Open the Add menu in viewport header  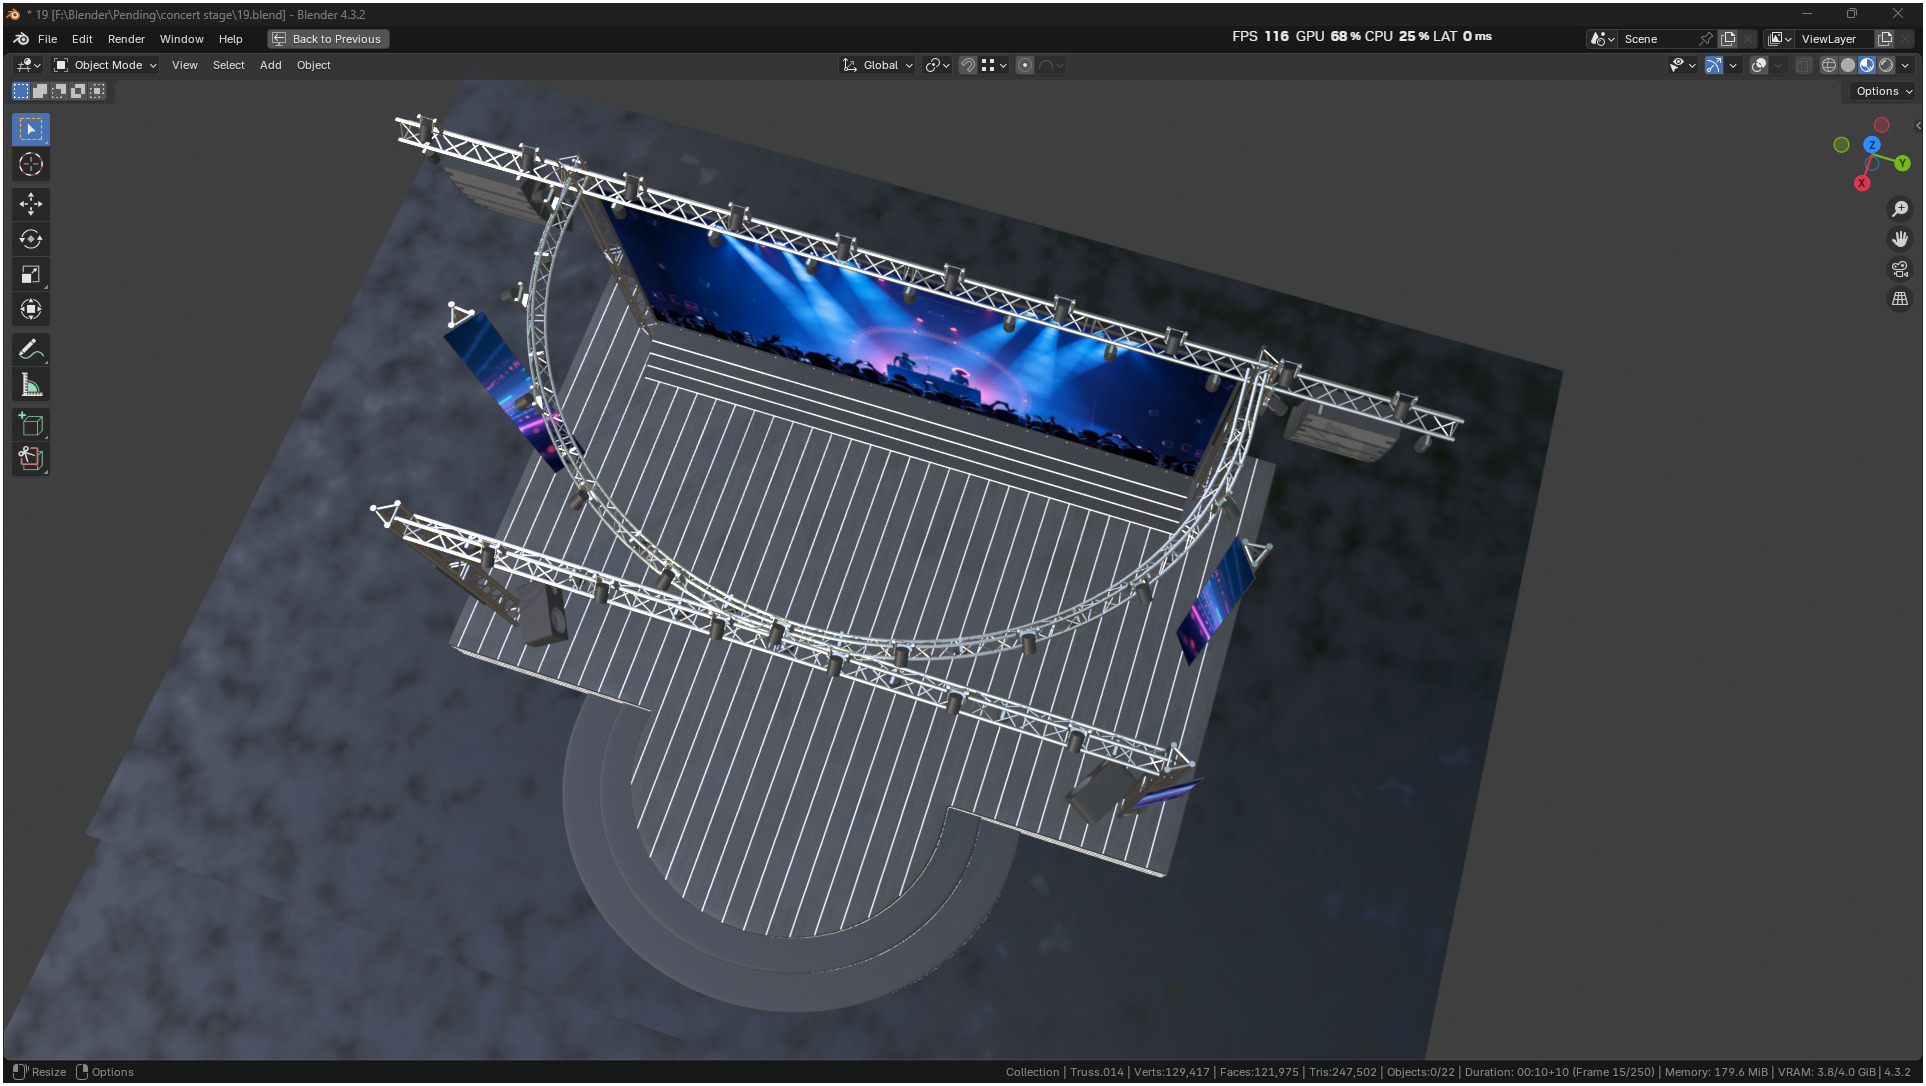tap(270, 65)
